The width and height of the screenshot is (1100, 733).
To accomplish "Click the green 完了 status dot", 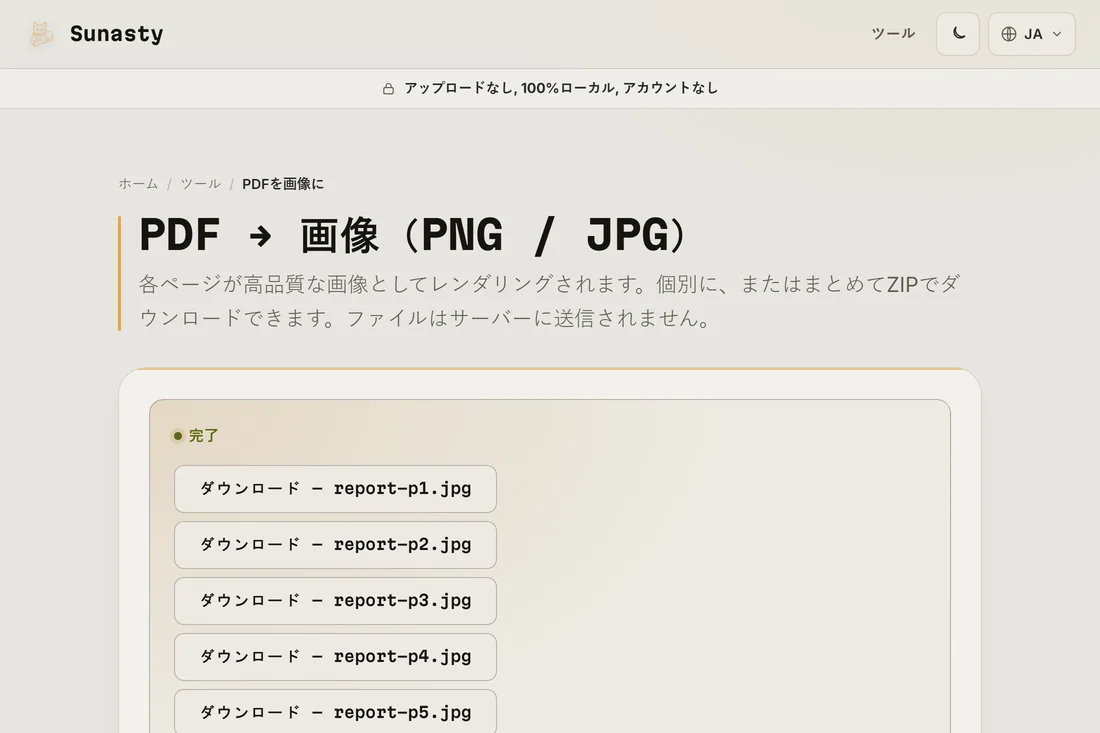I will (177, 436).
